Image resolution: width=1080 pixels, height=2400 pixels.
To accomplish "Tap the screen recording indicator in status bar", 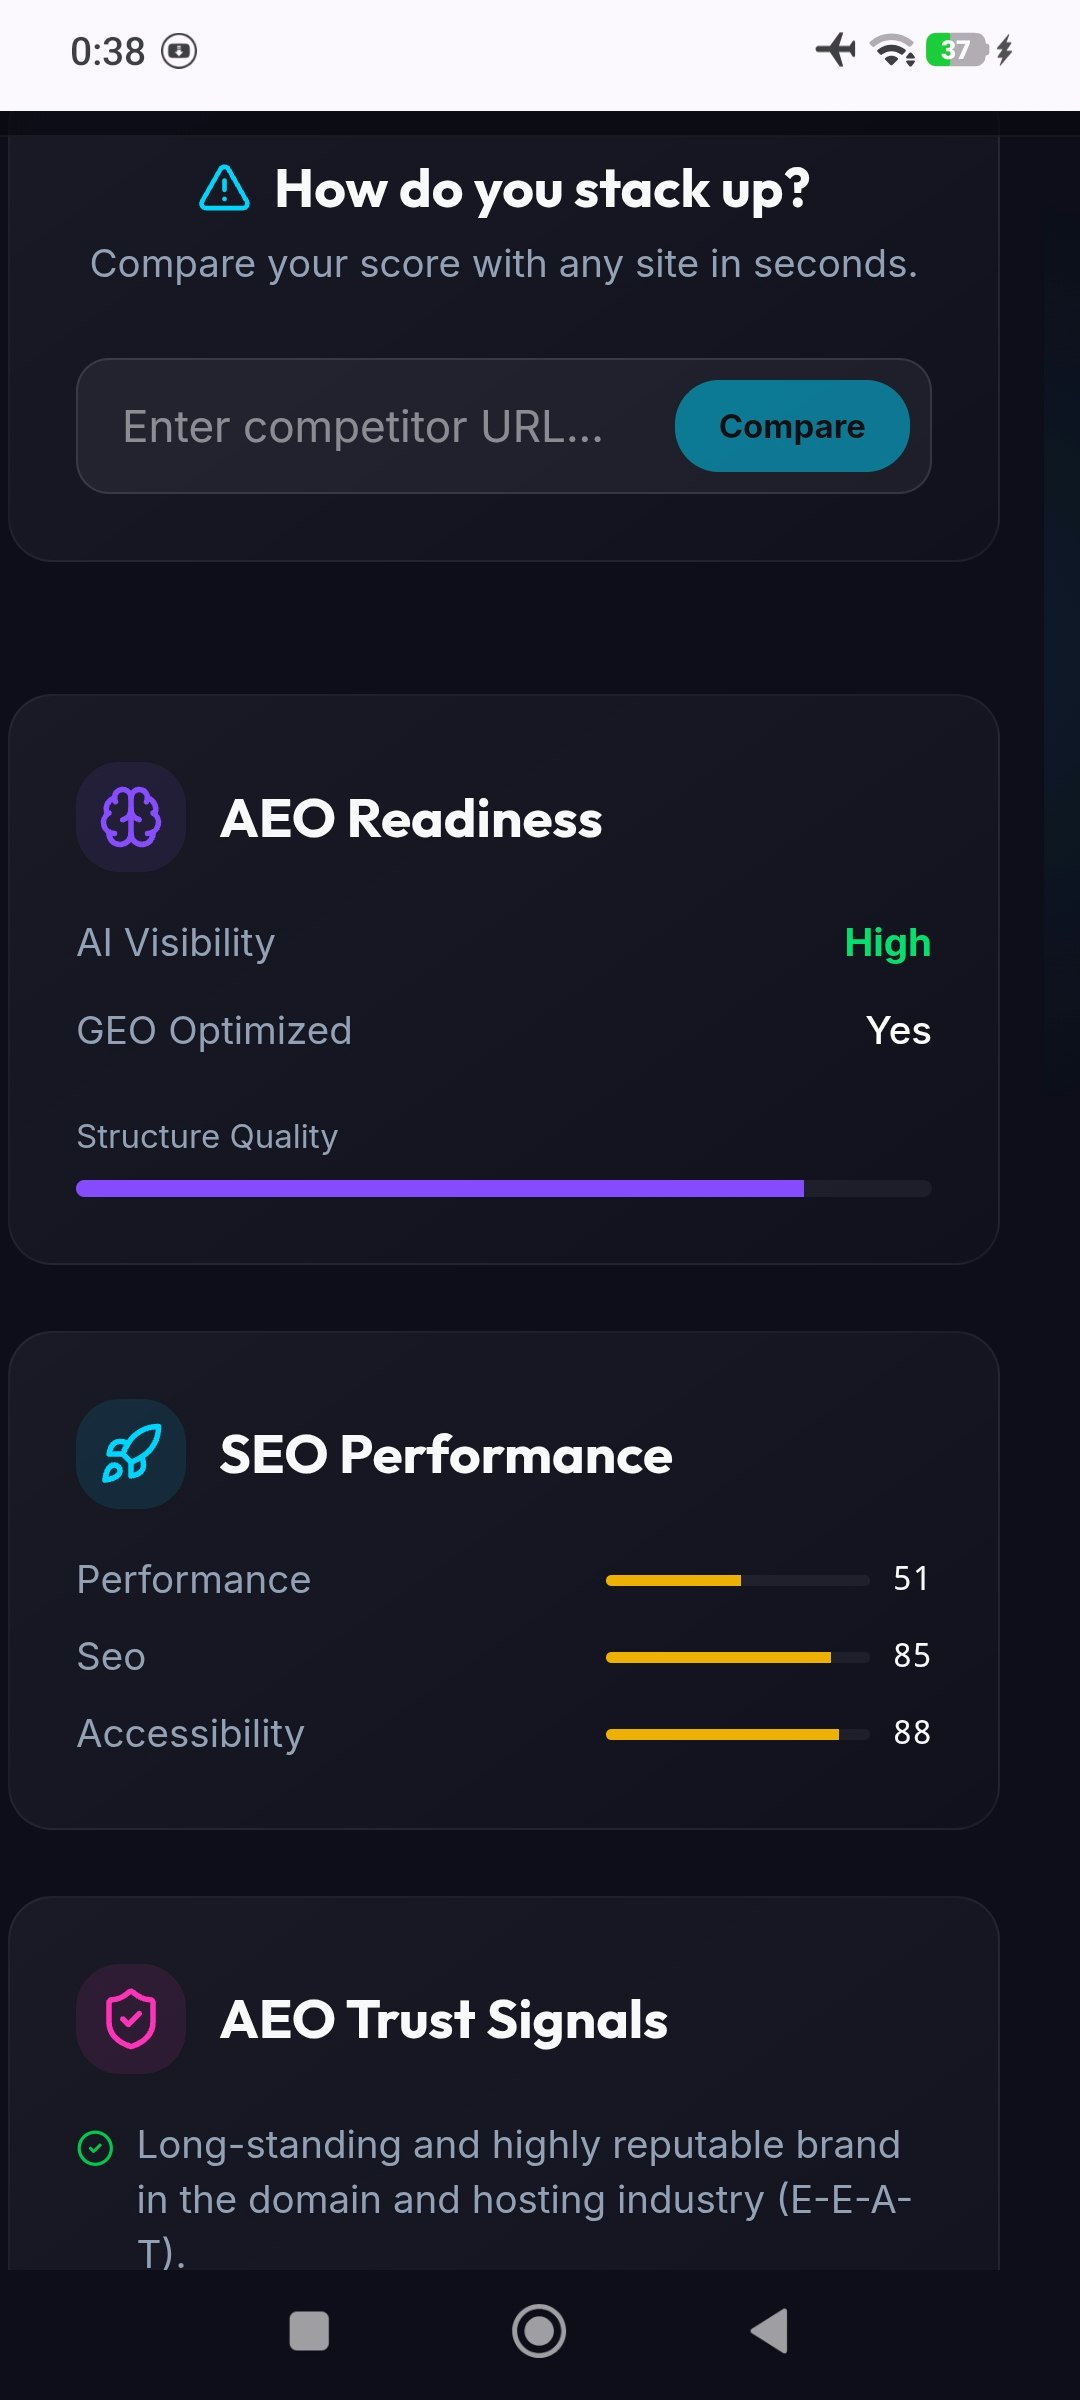I will coord(180,50).
